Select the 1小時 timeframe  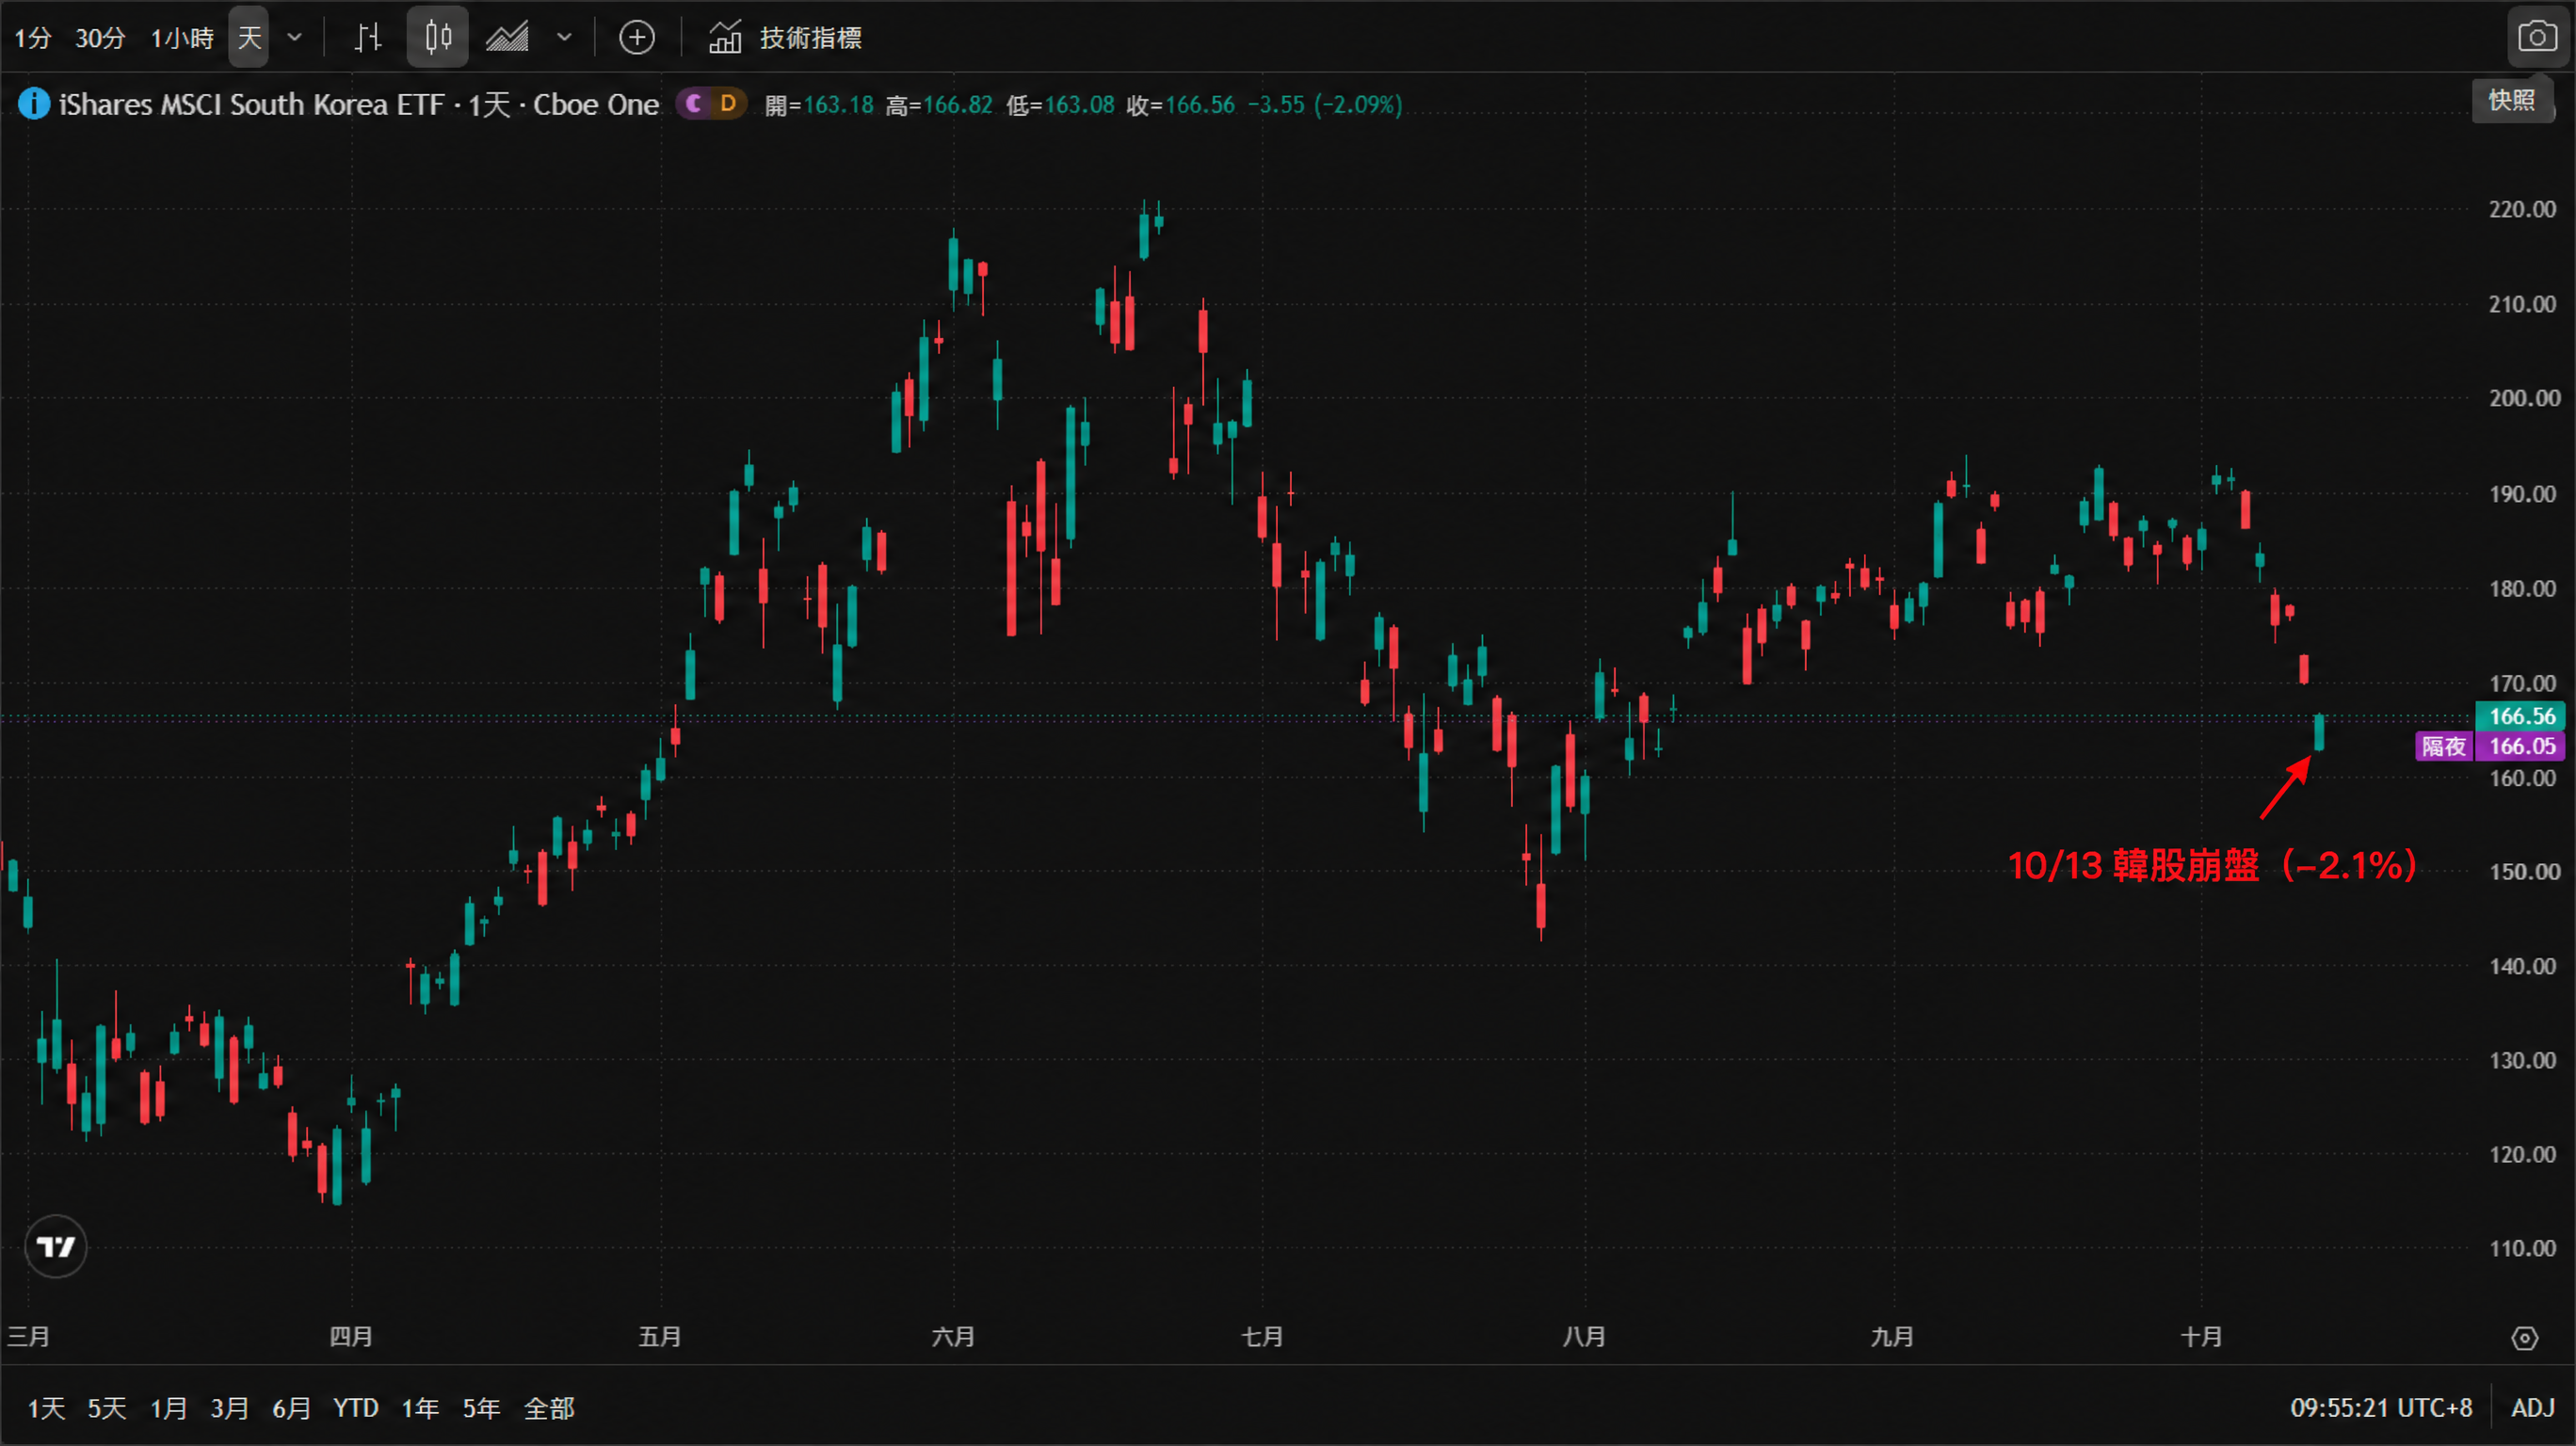coord(182,38)
